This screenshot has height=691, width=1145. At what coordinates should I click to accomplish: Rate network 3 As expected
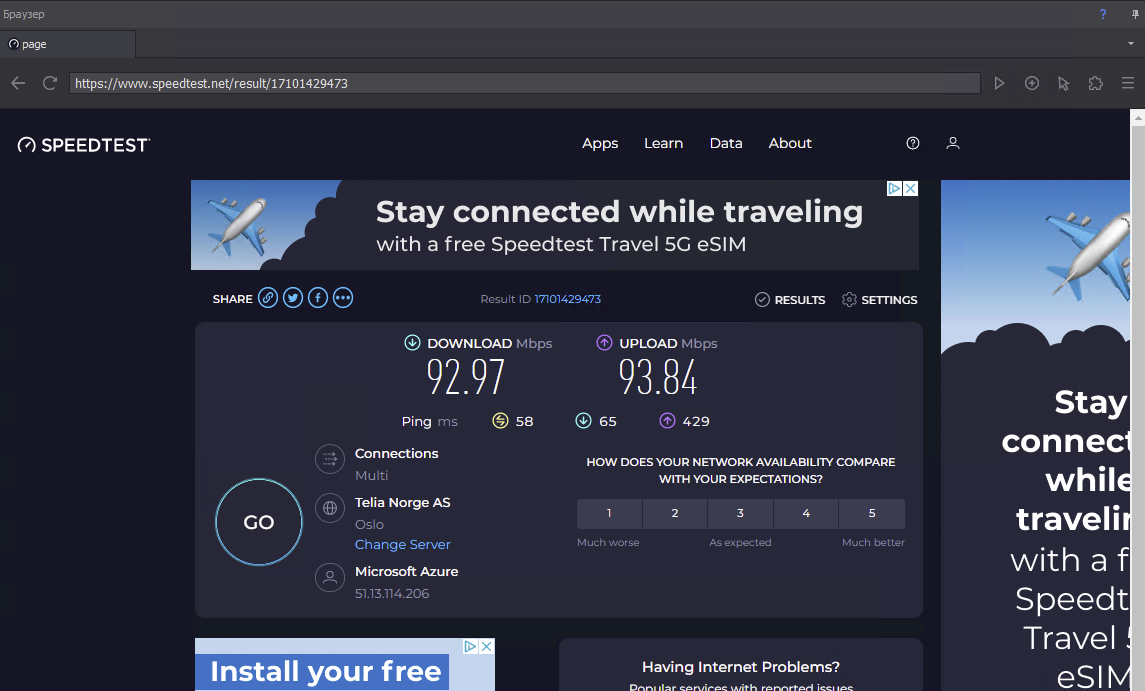pyautogui.click(x=740, y=514)
